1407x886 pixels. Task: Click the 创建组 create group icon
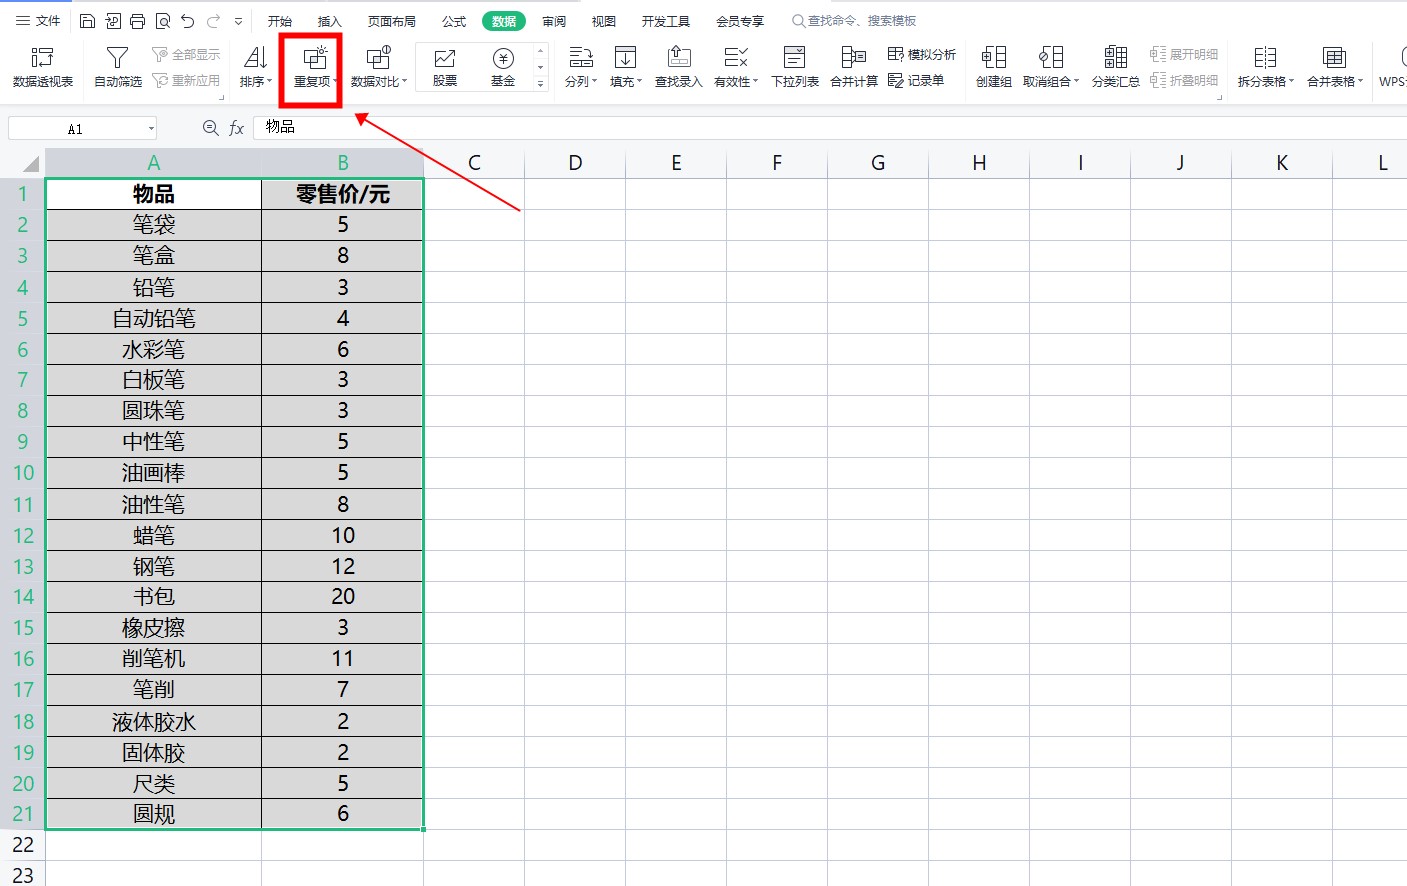coord(993,67)
